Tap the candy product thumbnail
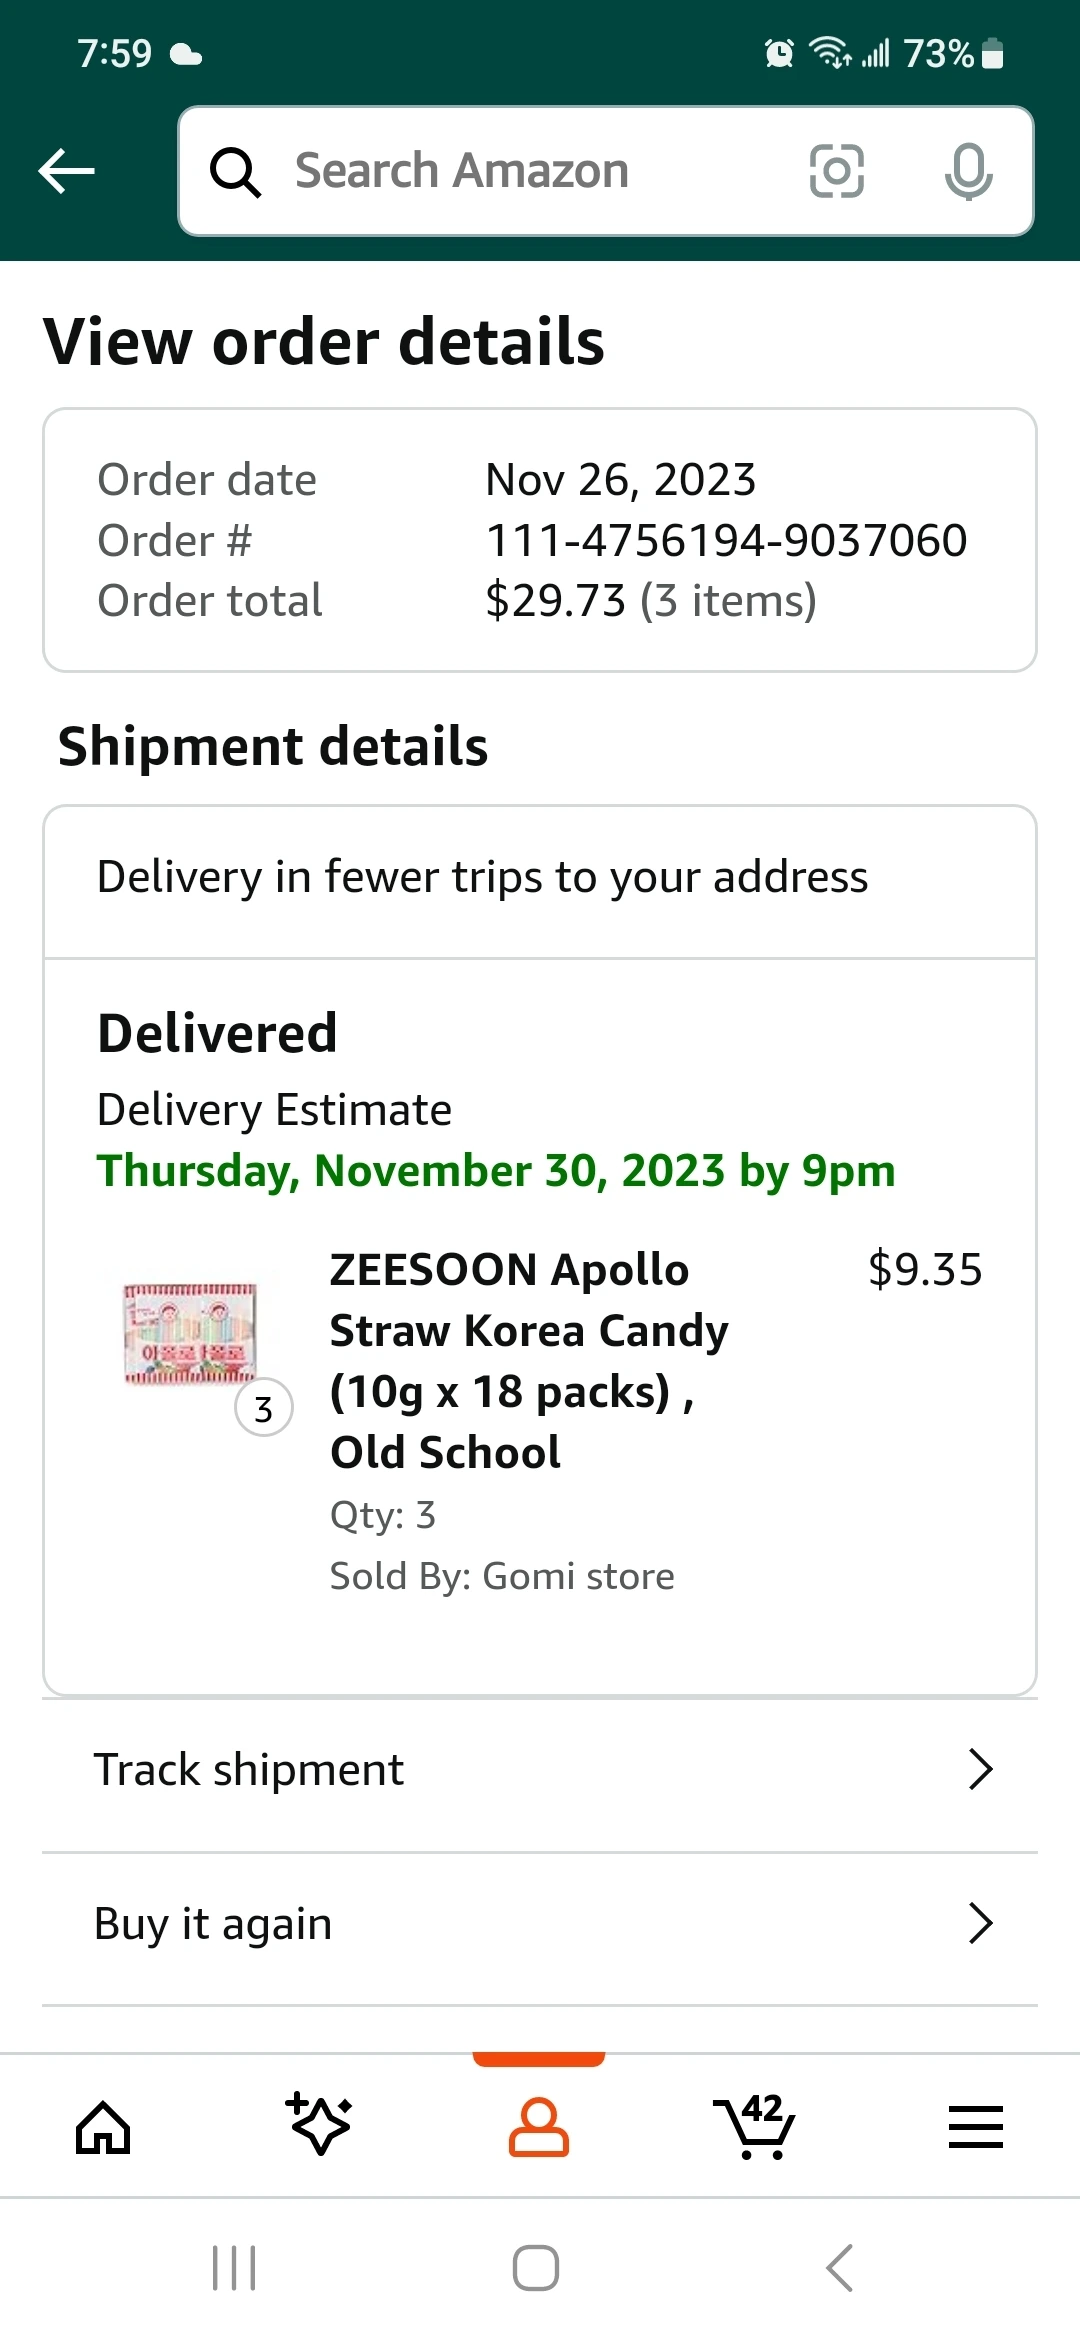 coord(190,1334)
